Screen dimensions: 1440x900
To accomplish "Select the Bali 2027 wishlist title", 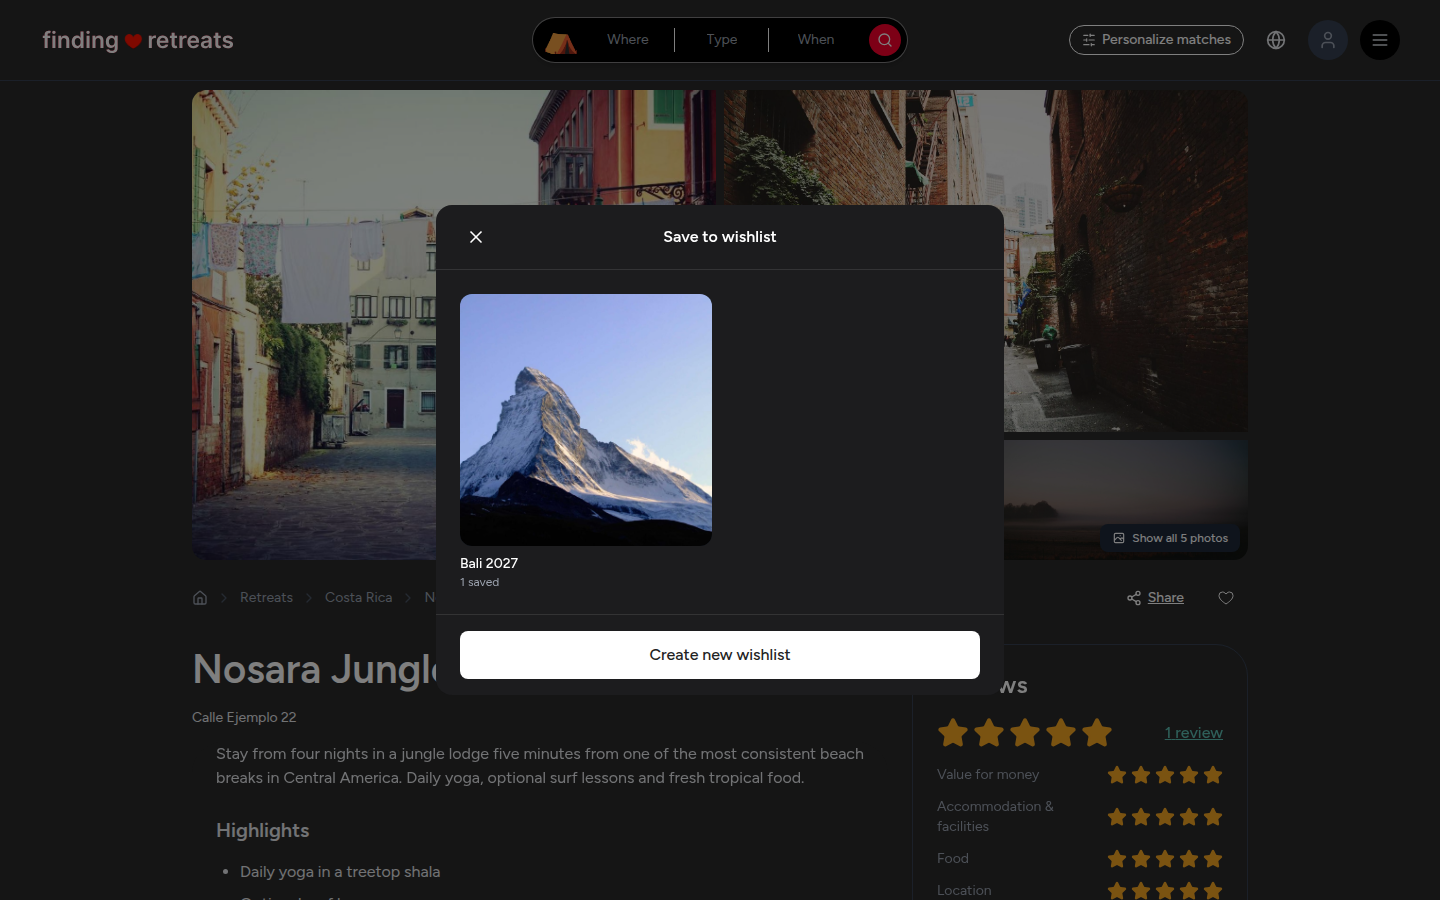I will coord(489,563).
